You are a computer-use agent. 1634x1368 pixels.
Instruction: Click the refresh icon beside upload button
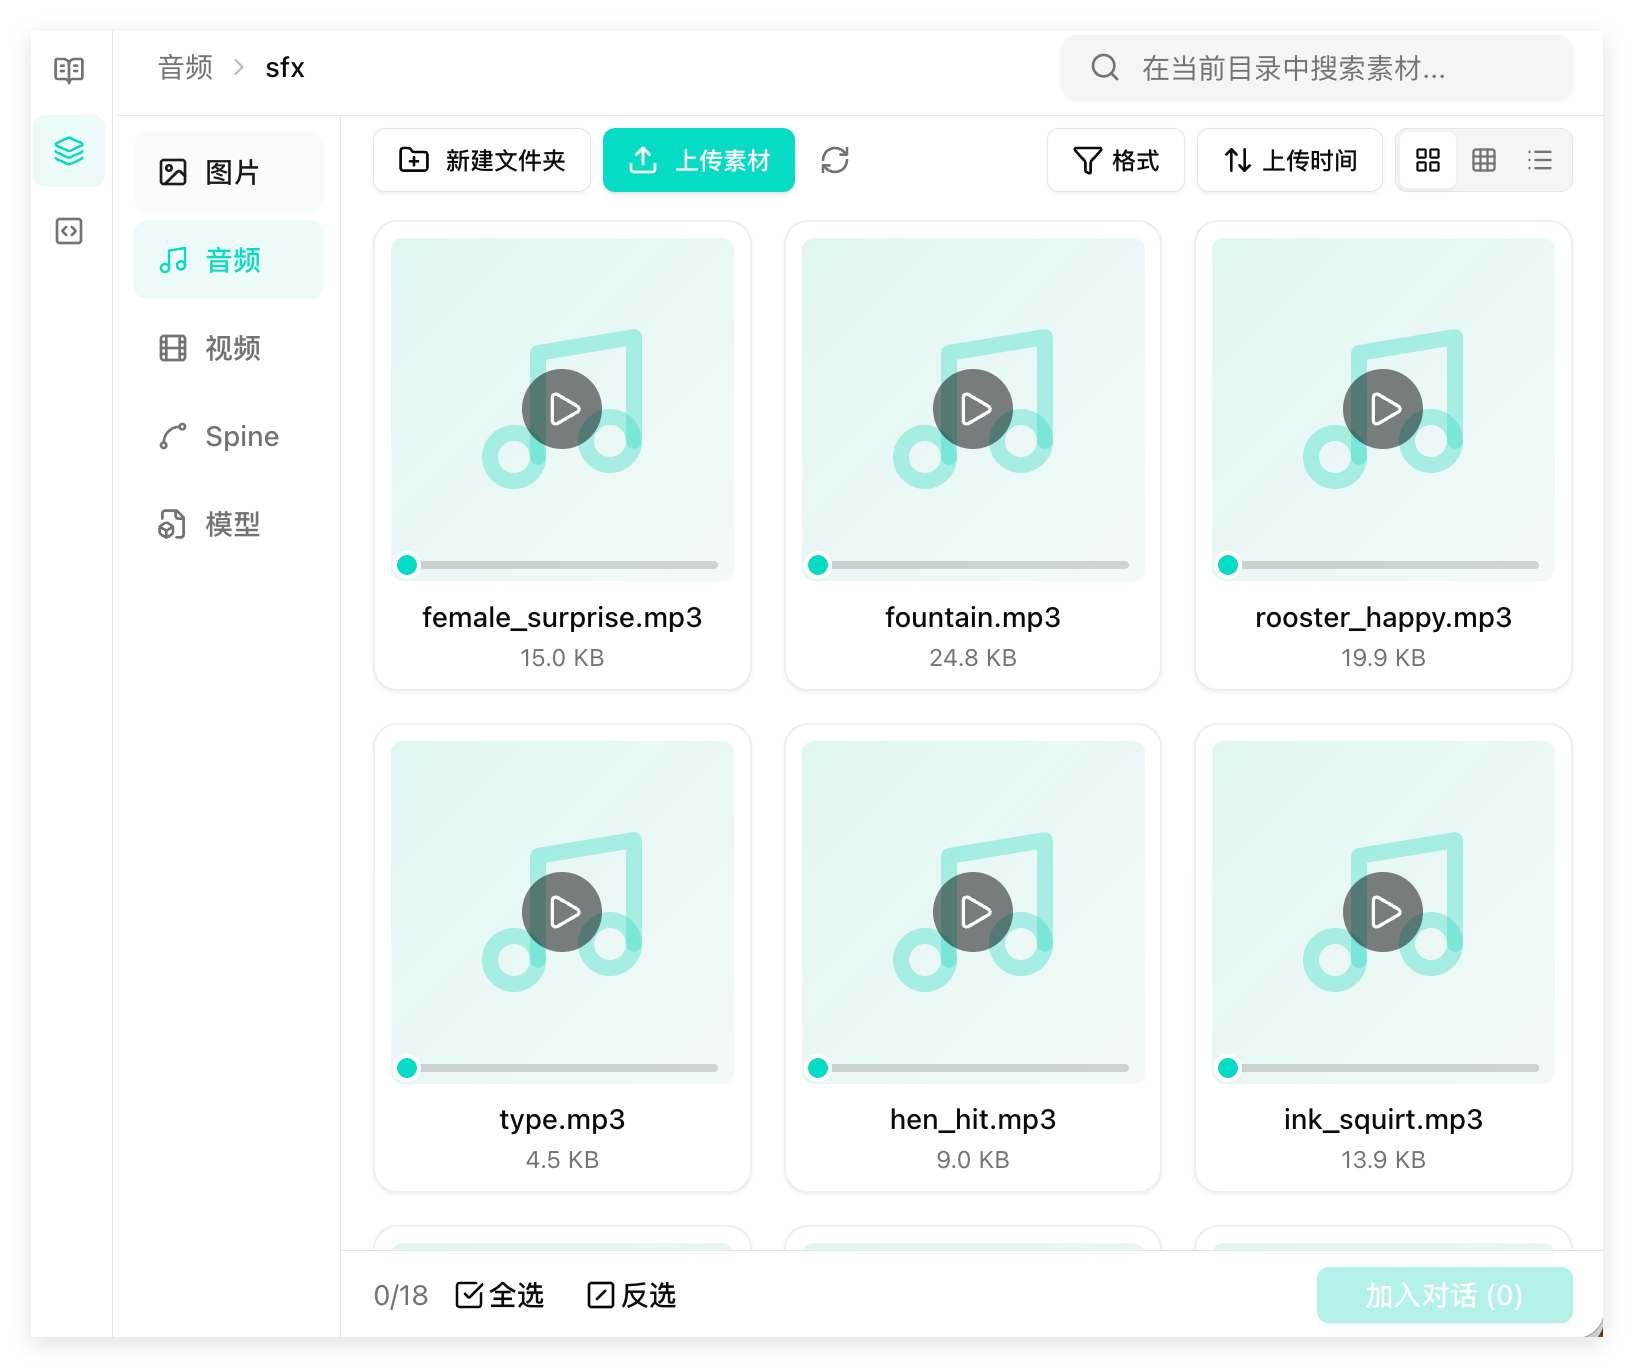tap(835, 160)
